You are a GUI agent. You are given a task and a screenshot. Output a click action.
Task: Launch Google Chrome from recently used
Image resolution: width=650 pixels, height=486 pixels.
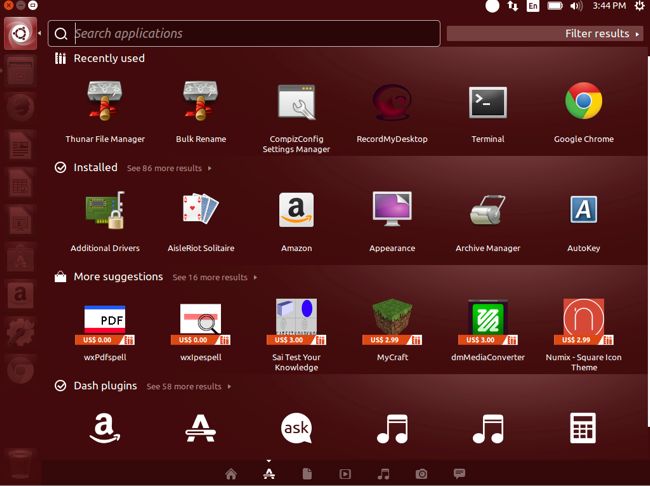tap(584, 112)
